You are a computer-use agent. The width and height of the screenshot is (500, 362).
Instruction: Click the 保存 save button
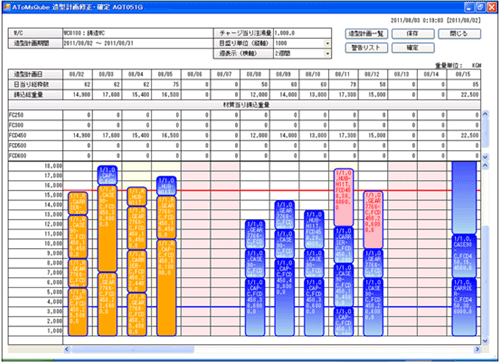413,34
